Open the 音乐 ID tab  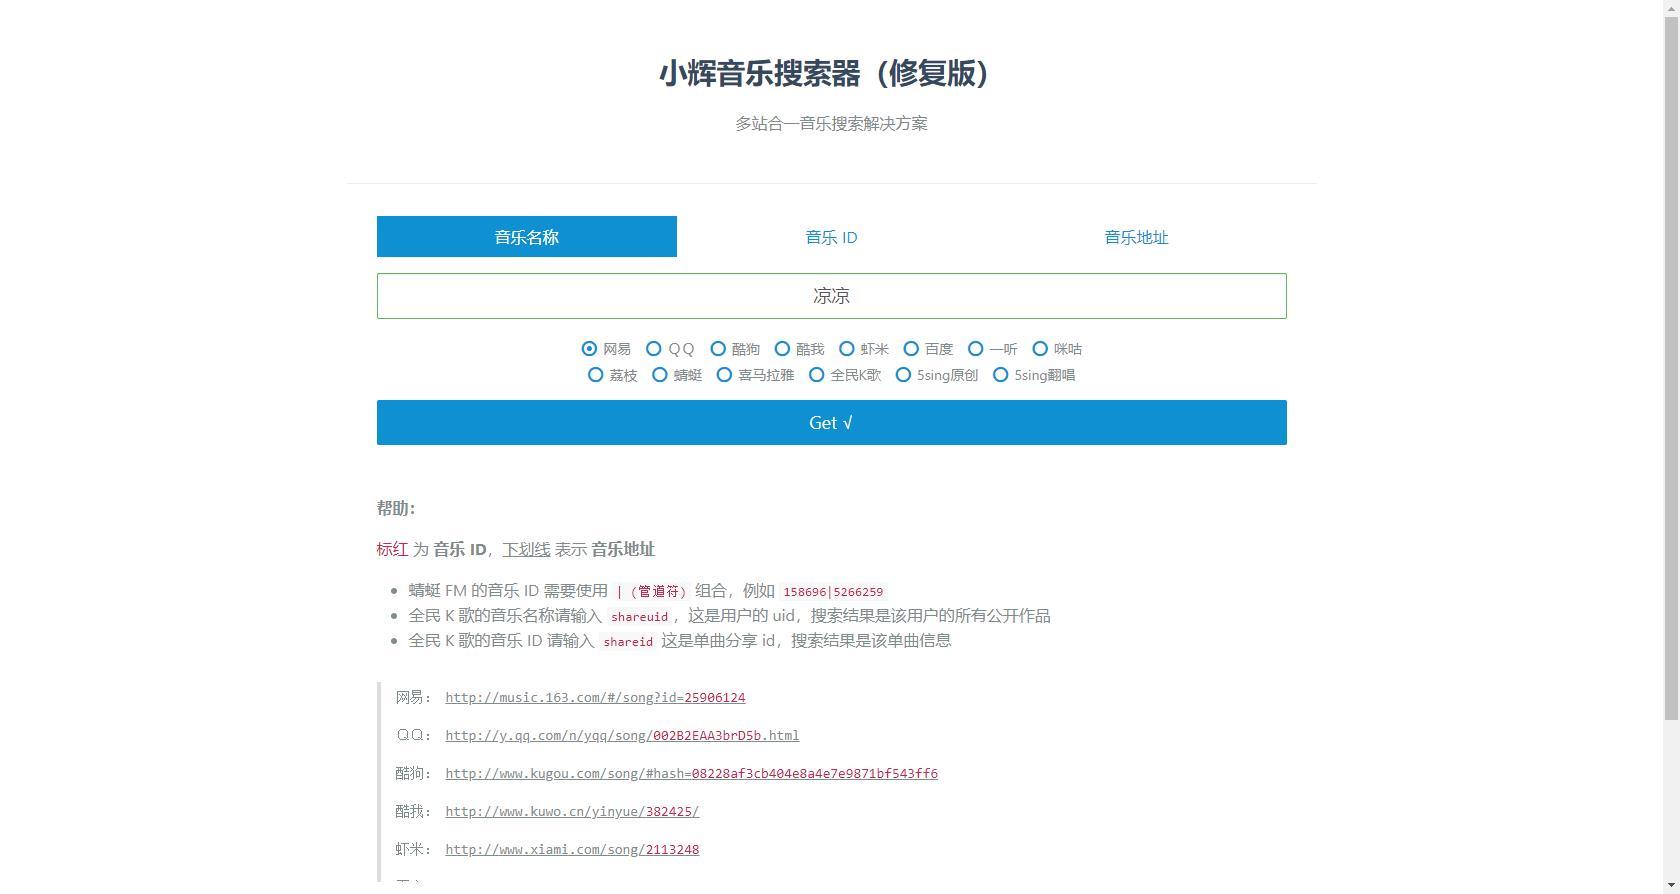coord(831,237)
